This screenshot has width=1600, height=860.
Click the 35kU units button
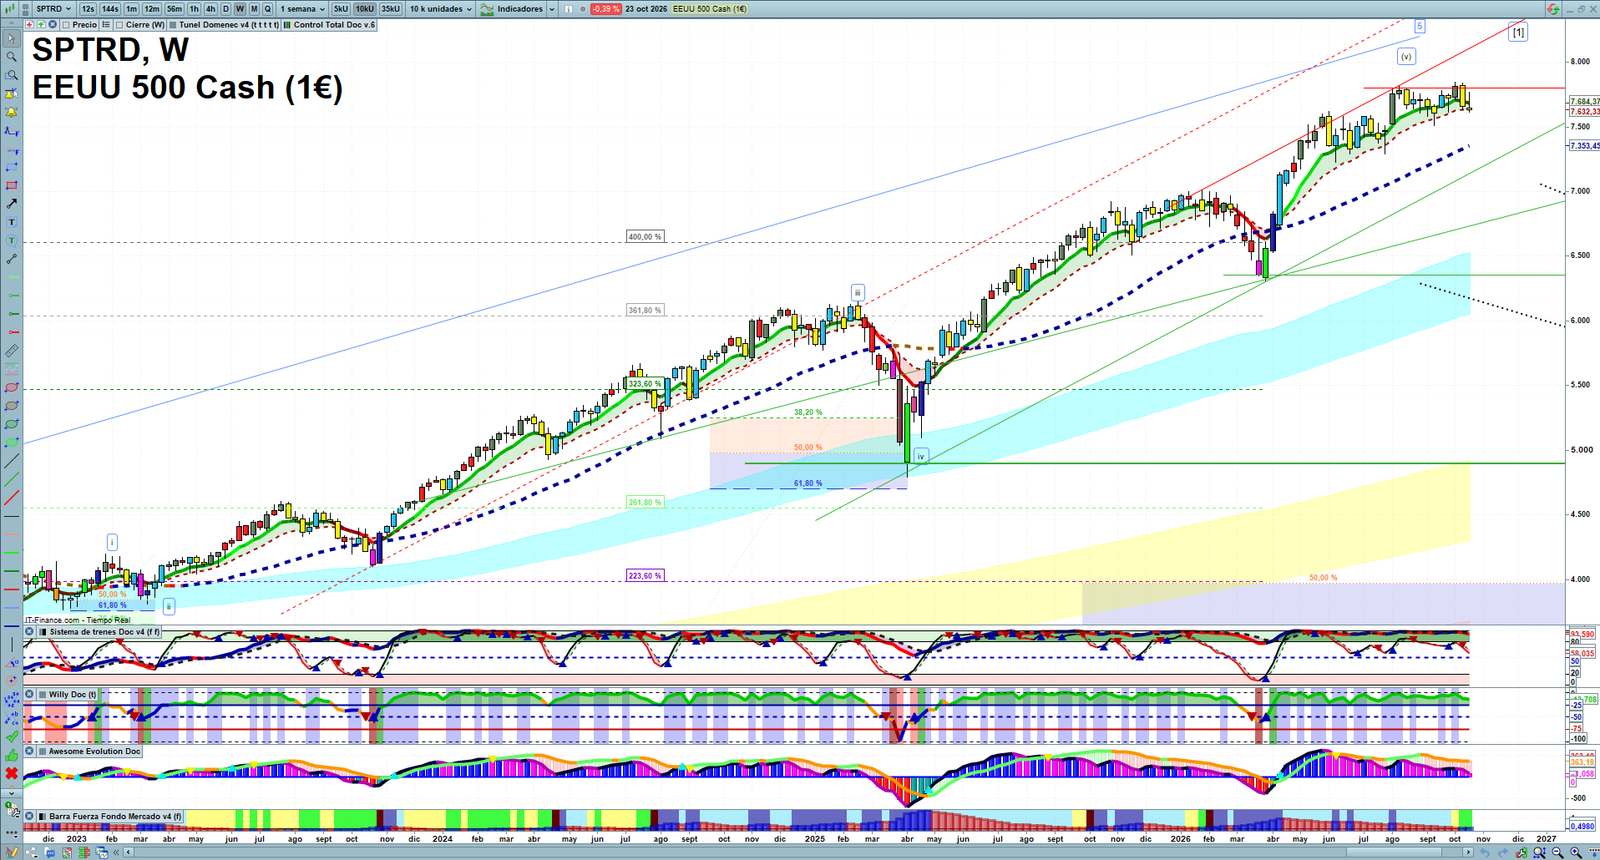click(390, 9)
